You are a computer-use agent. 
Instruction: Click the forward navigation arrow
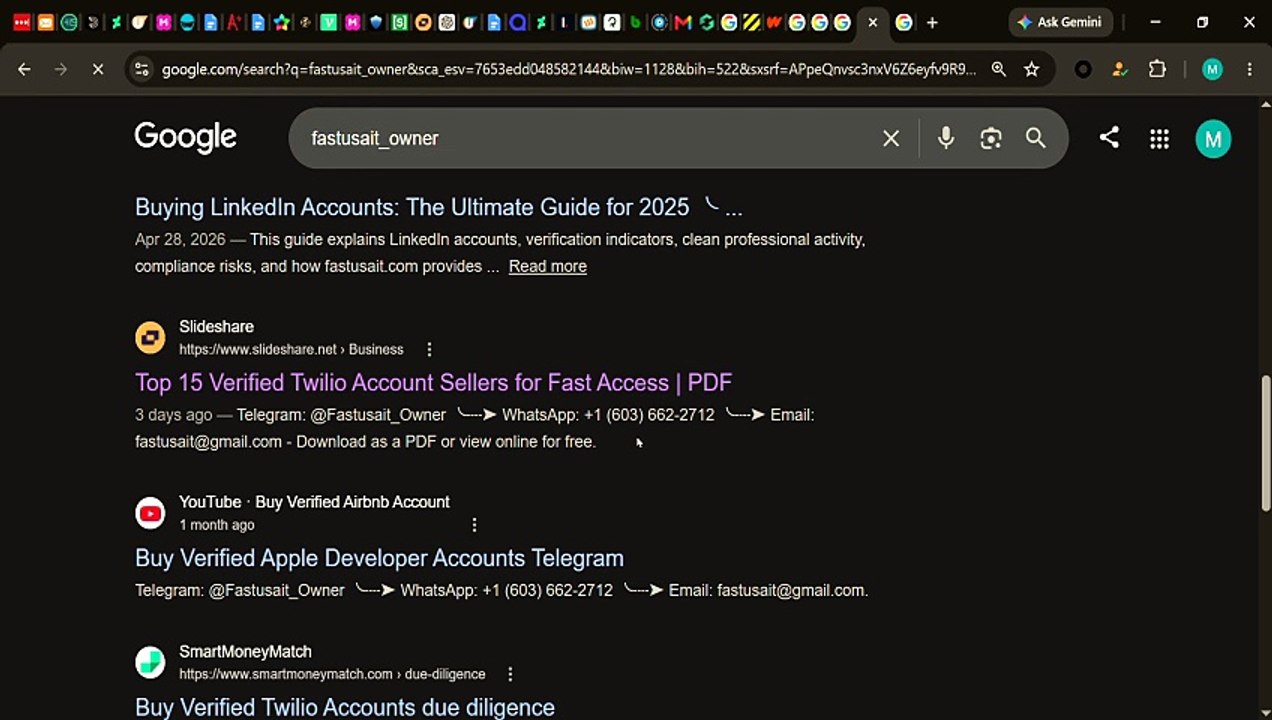click(x=61, y=69)
